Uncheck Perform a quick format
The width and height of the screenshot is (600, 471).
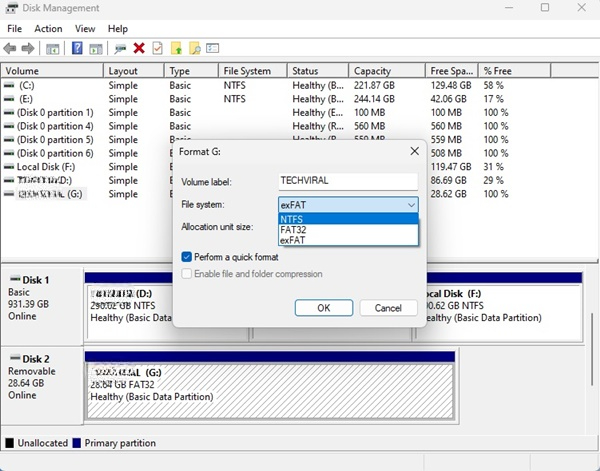[x=186, y=257]
